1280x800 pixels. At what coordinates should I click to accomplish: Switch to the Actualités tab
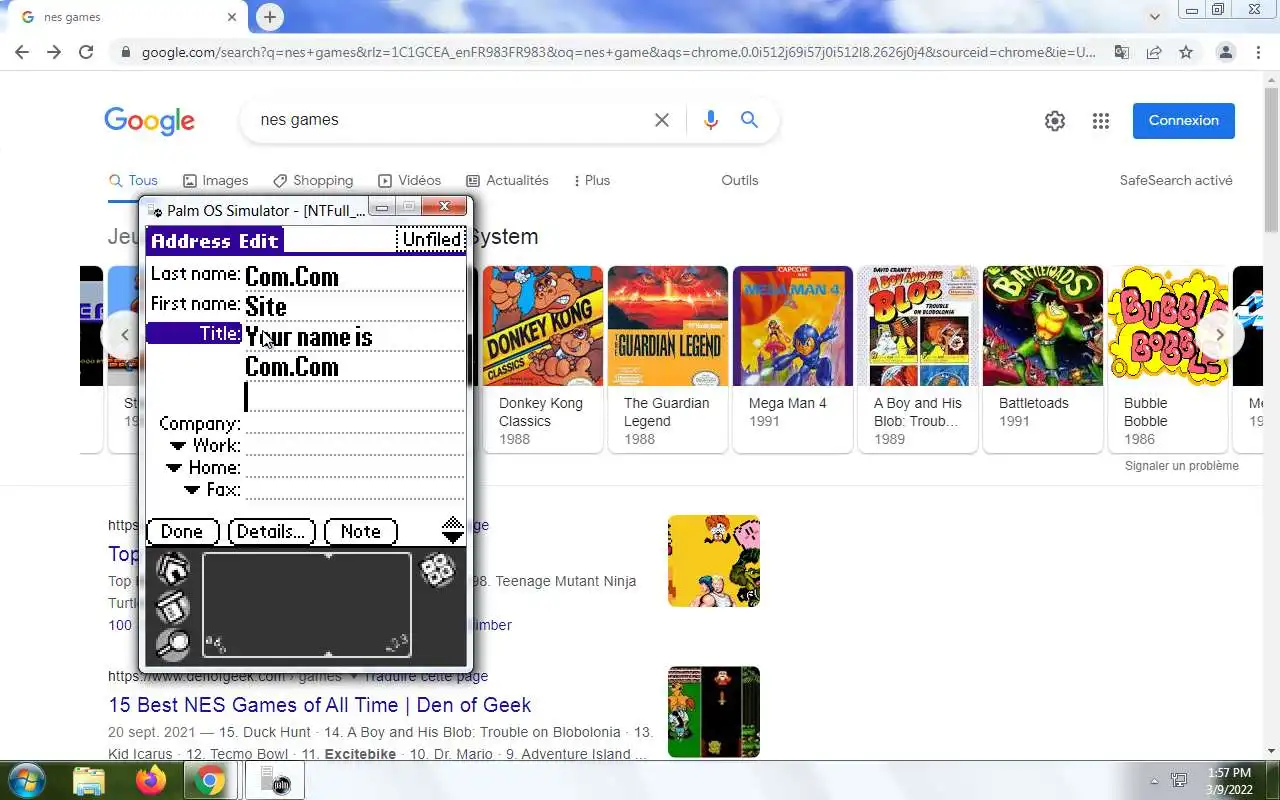pyautogui.click(x=507, y=180)
